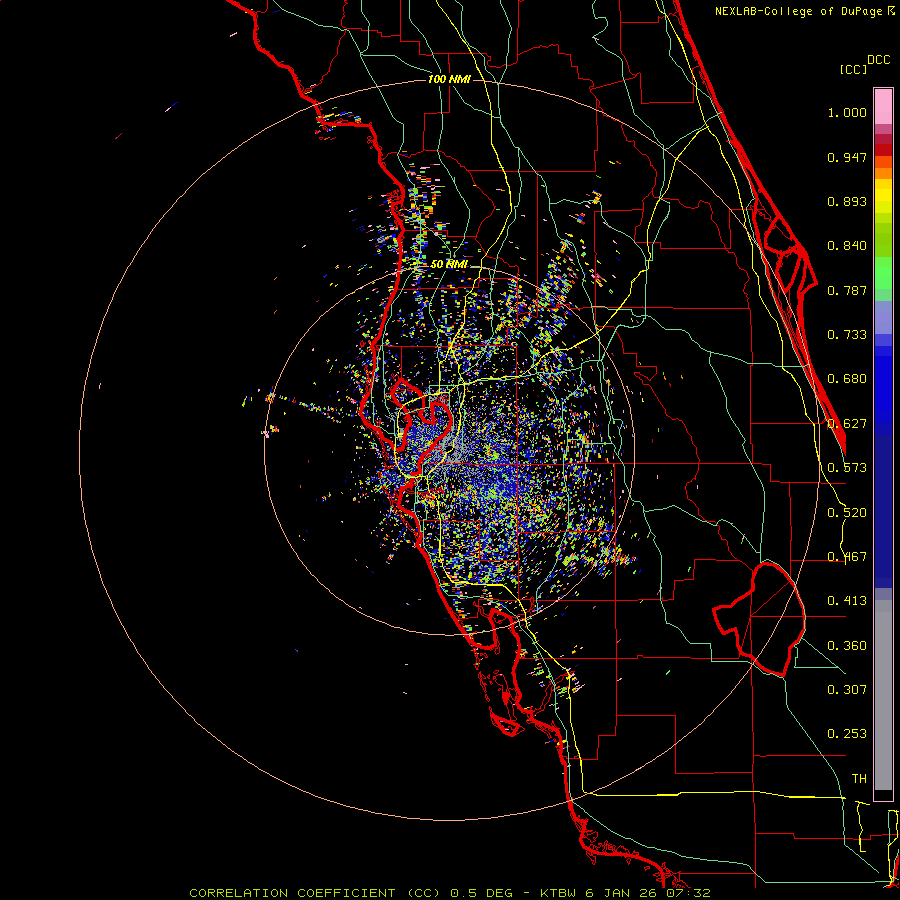Screen dimensions: 900x900
Task: Click the 0.467 legend value
Action: click(847, 557)
